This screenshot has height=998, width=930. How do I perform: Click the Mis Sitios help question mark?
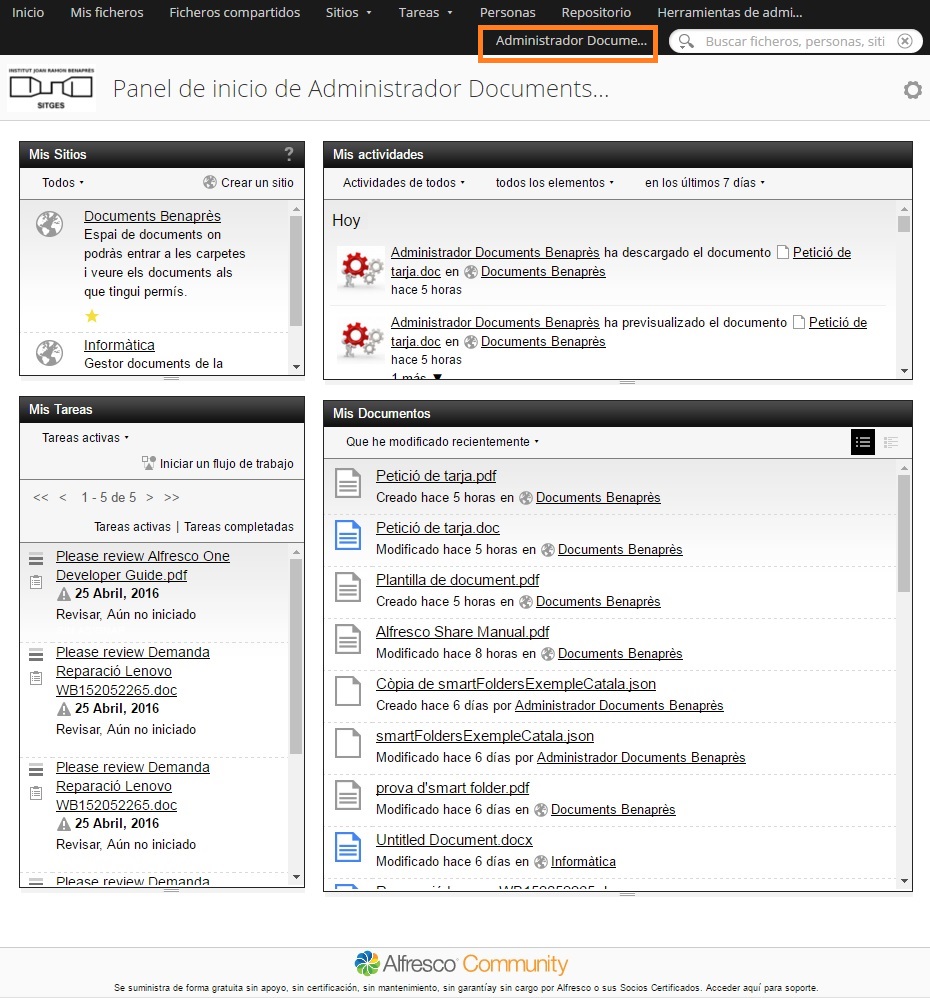(x=288, y=154)
